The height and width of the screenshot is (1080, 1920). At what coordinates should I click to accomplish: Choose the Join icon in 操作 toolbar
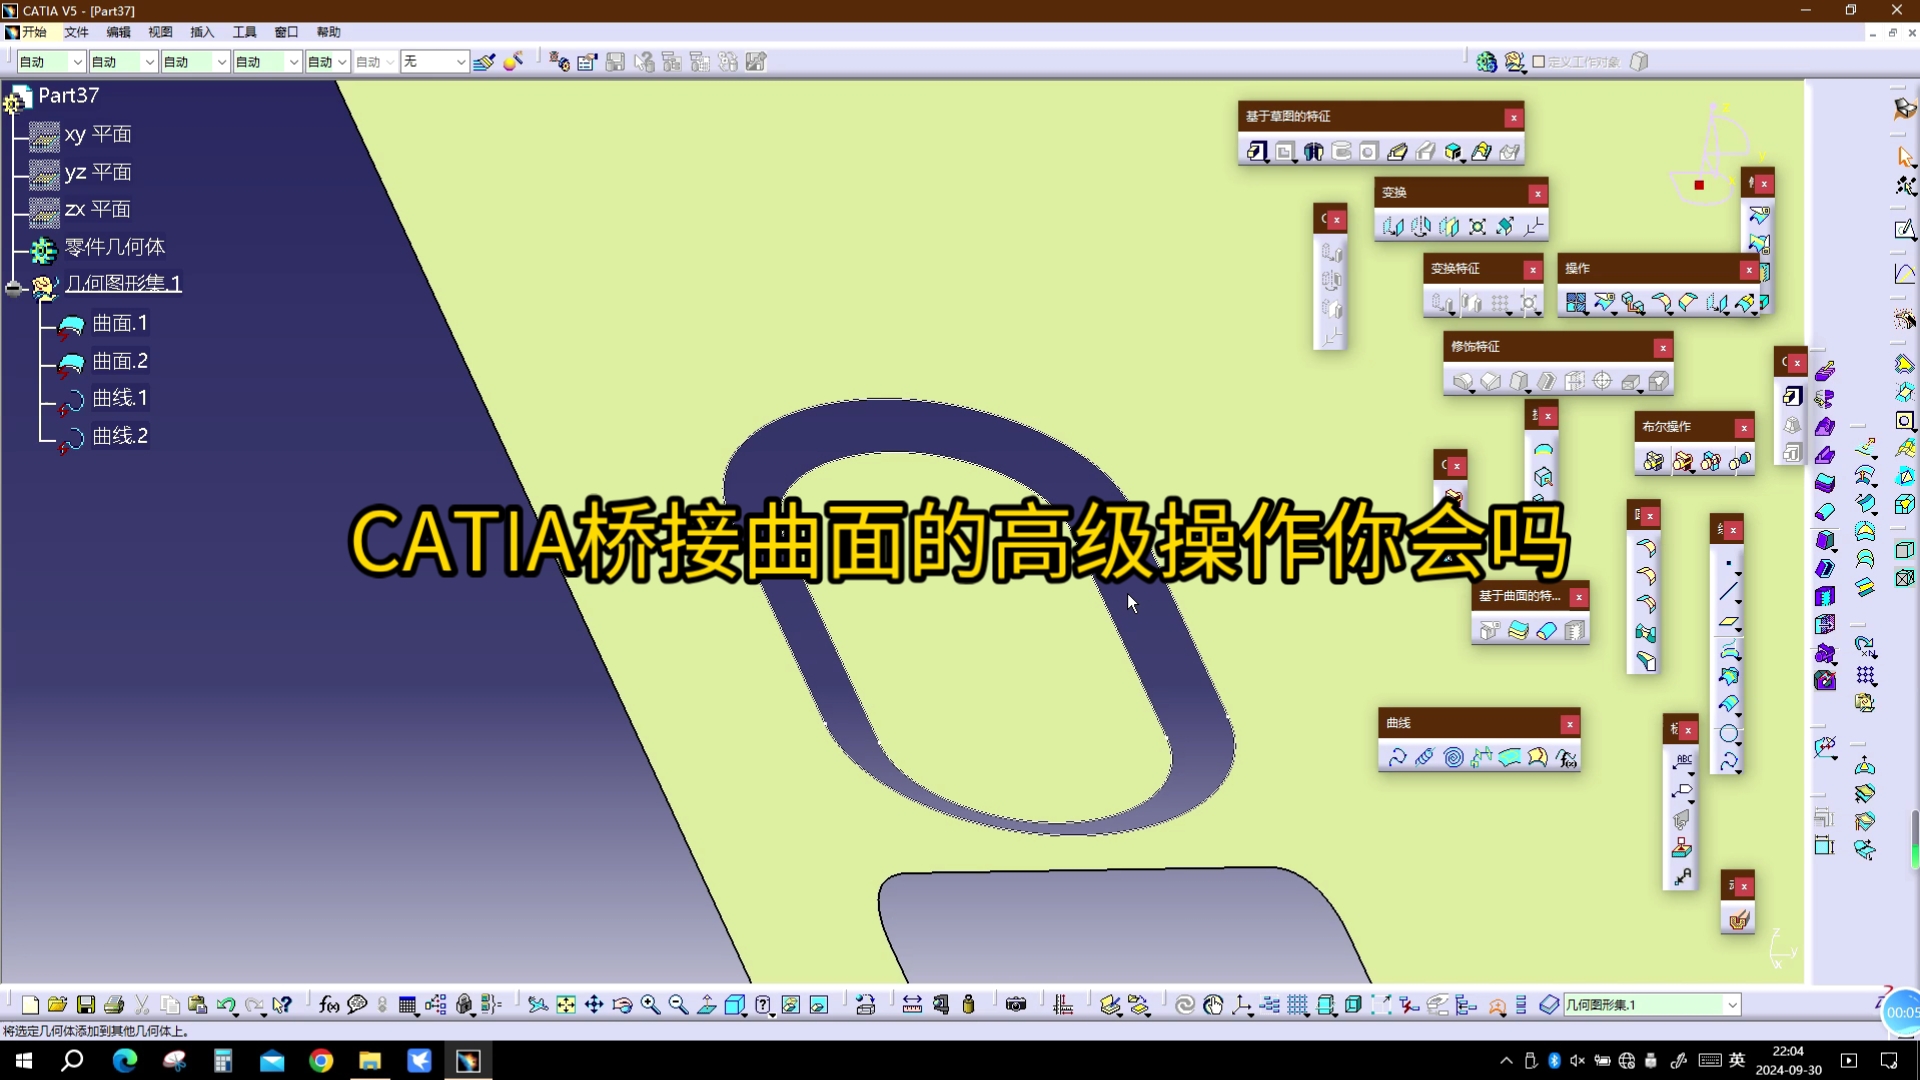coord(1576,303)
